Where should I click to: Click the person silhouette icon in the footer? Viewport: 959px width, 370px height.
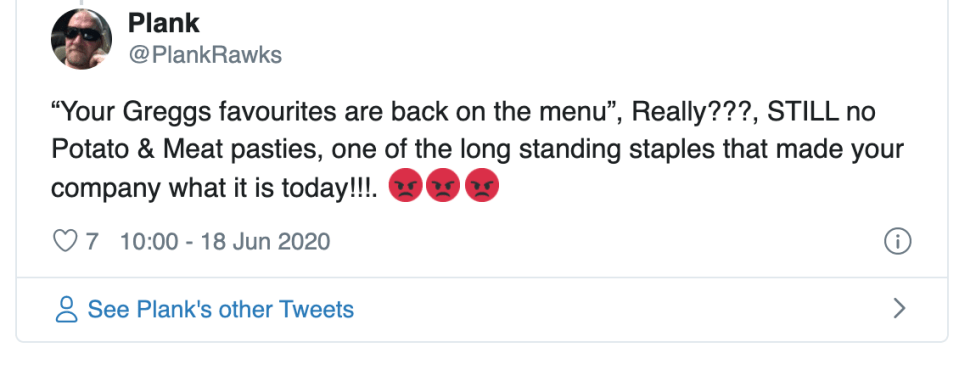(x=66, y=309)
